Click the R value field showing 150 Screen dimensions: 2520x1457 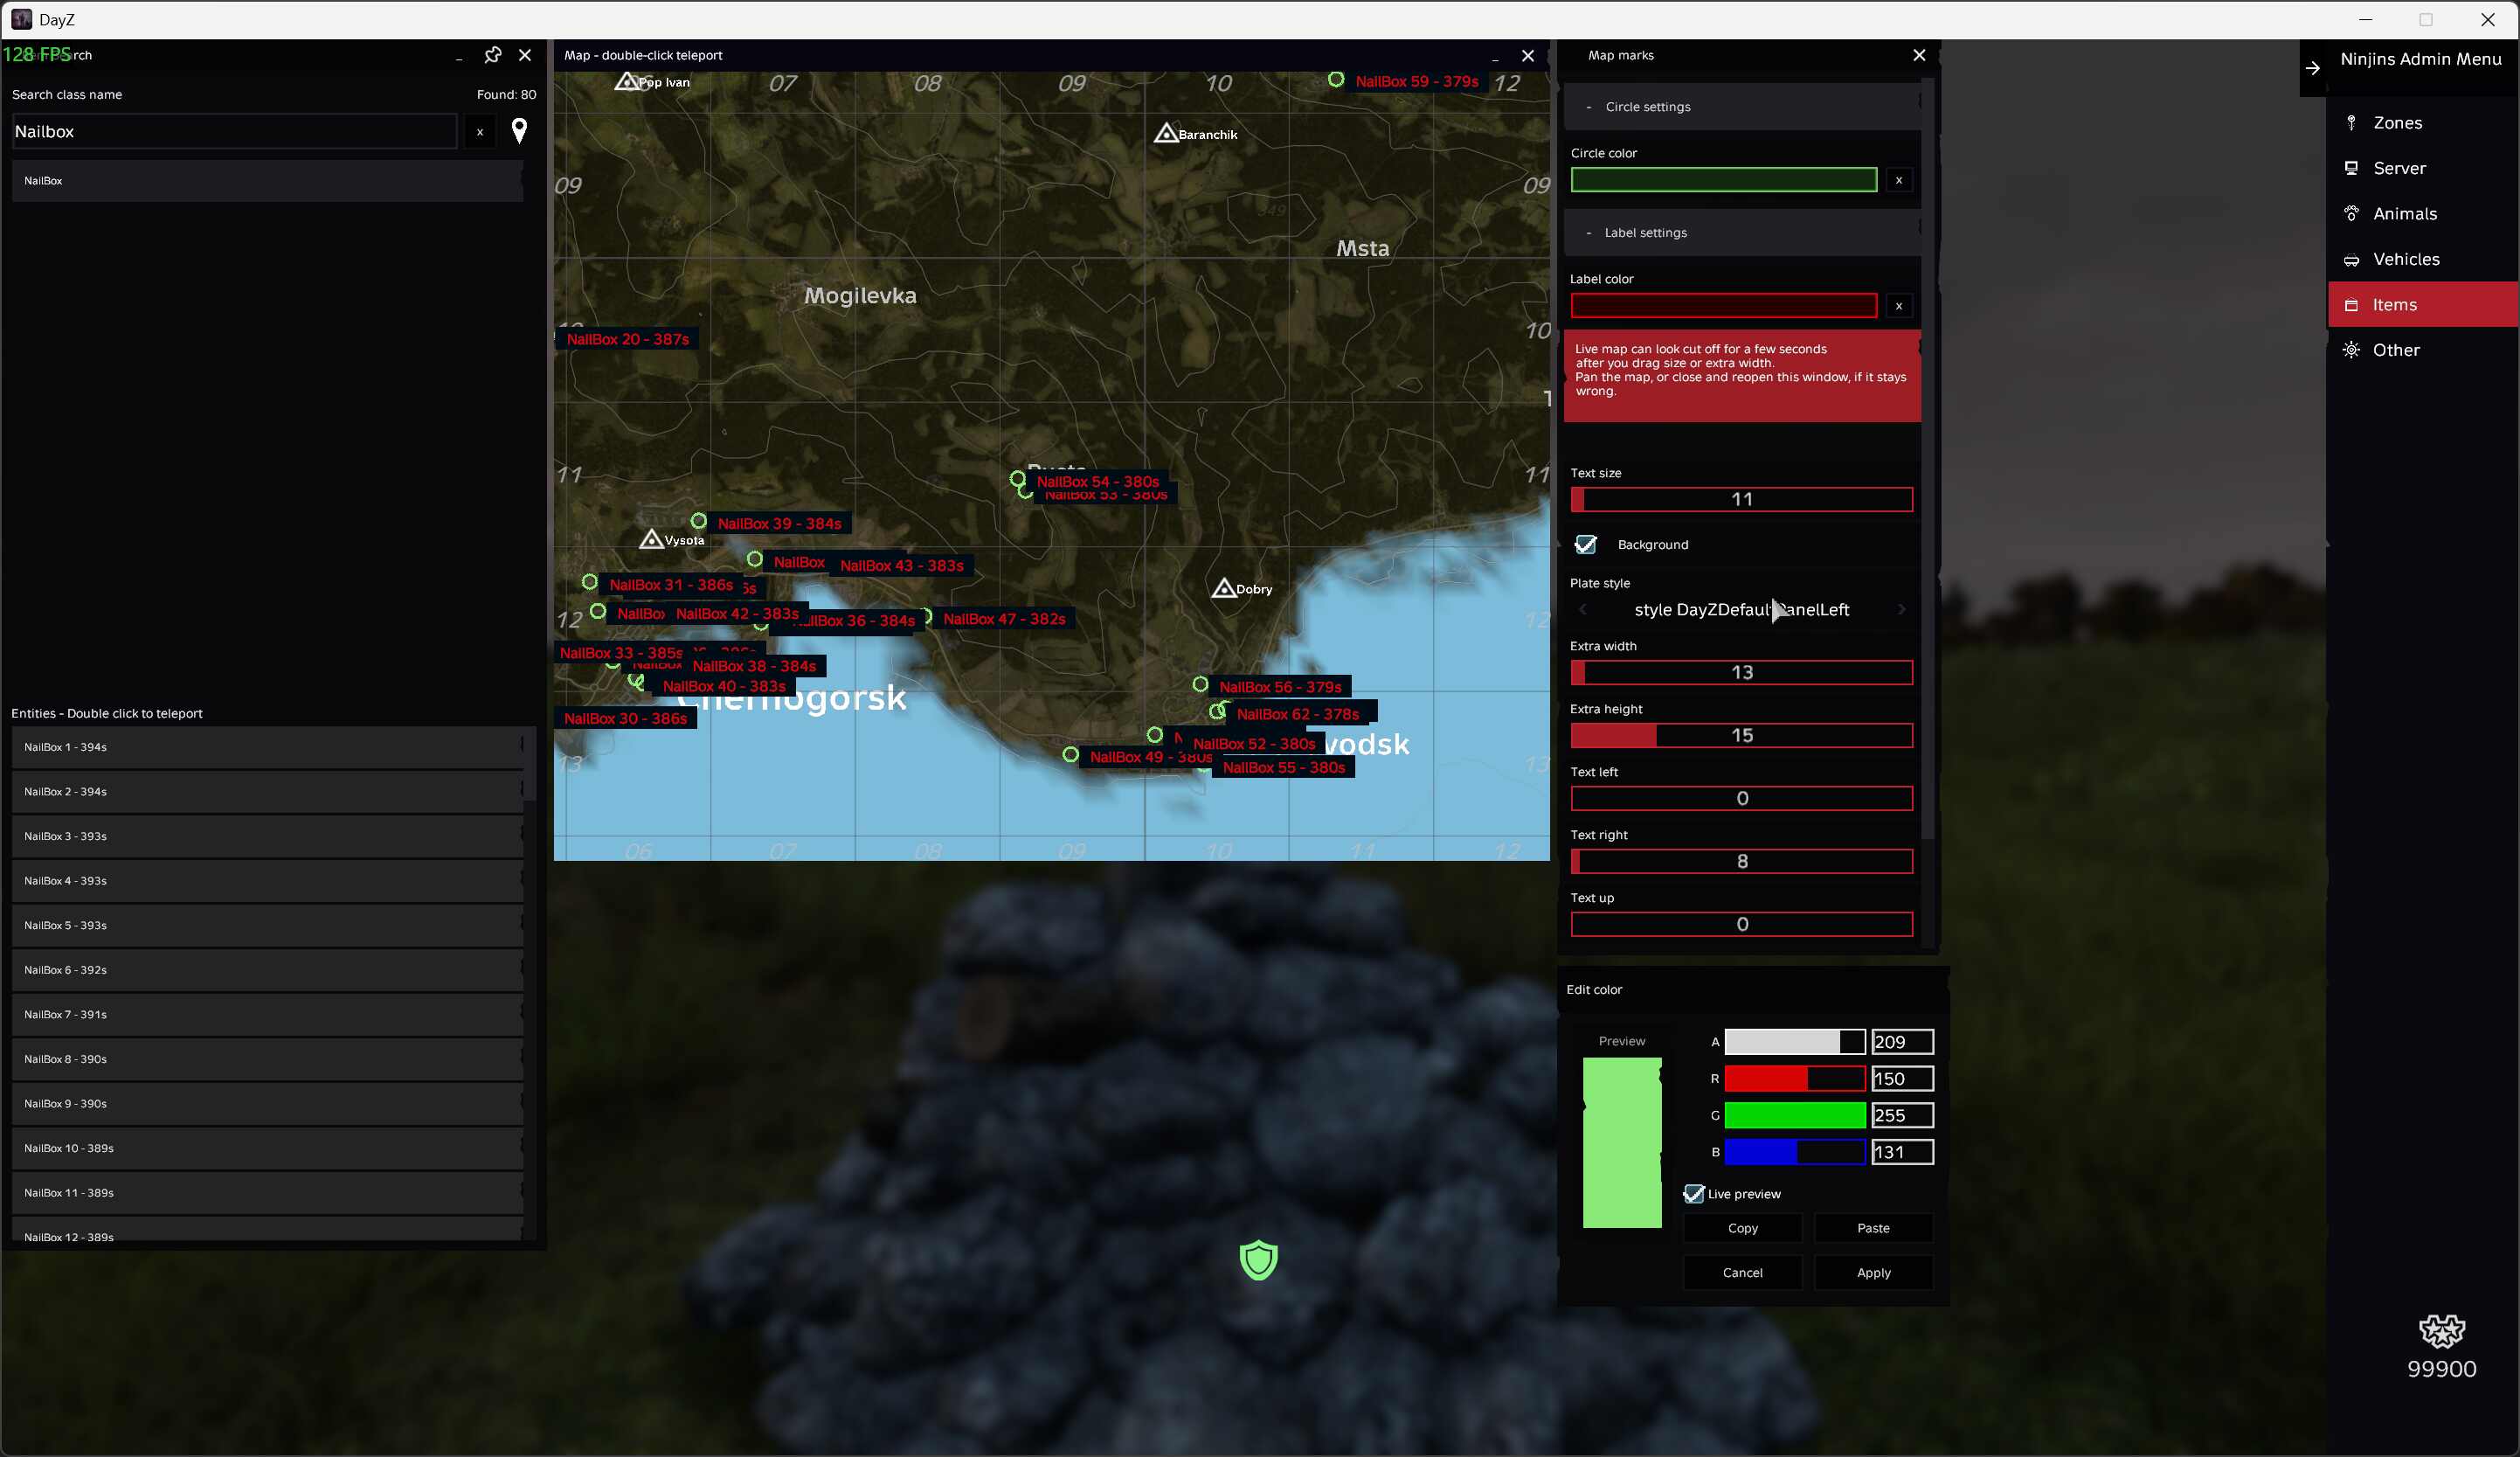pyautogui.click(x=1902, y=1079)
